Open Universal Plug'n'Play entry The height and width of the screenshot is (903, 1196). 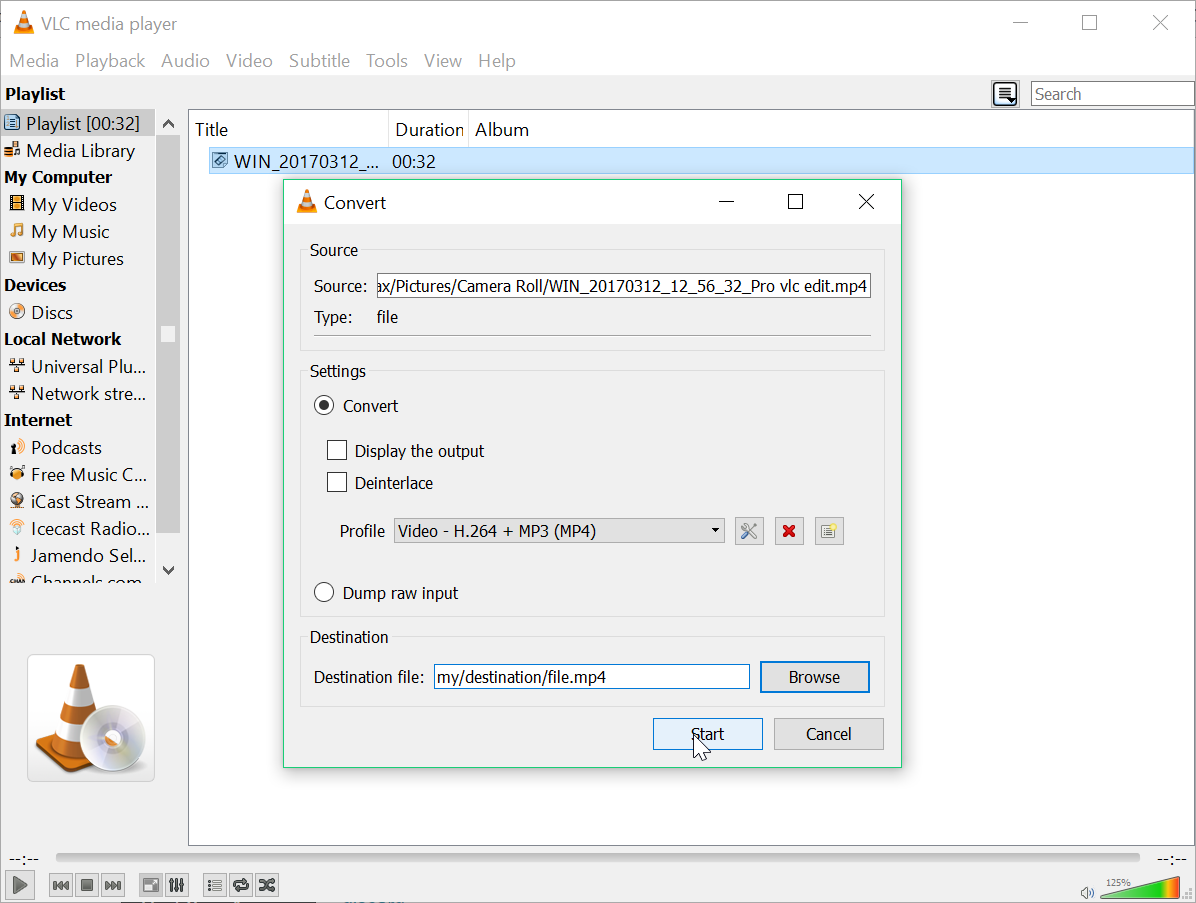coord(88,367)
